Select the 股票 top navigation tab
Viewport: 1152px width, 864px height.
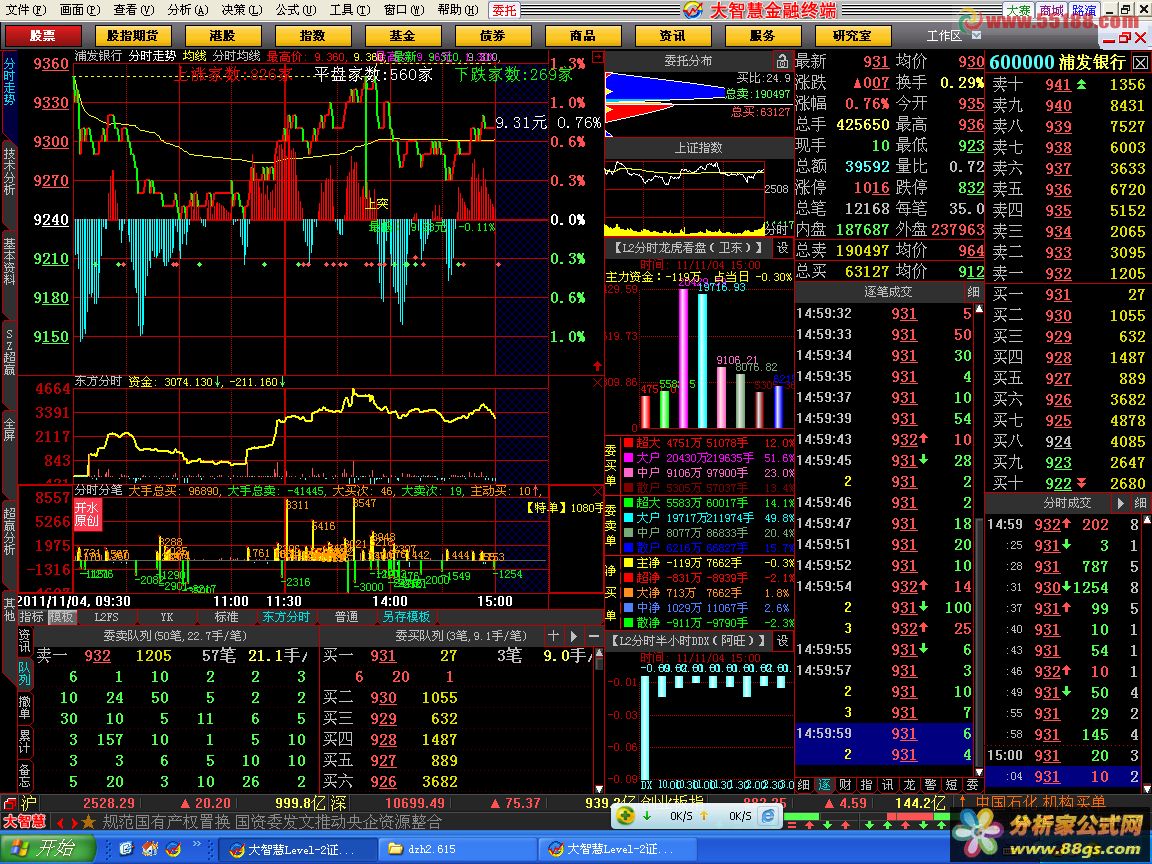click(x=43, y=35)
